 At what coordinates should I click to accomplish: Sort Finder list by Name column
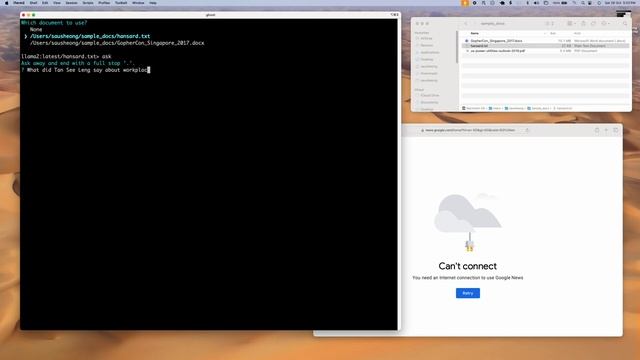[475, 33]
